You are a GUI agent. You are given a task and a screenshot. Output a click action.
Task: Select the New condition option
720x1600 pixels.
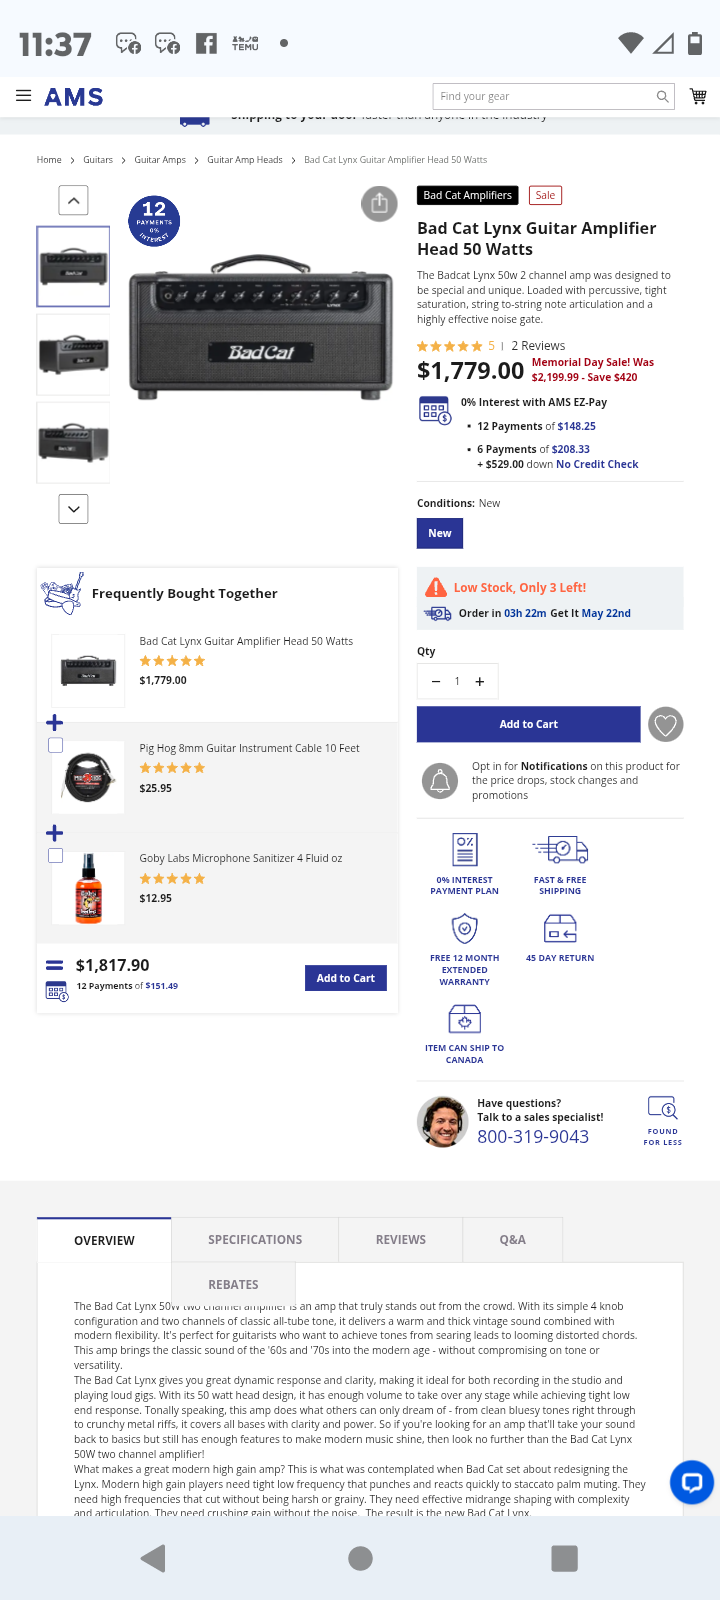pos(440,533)
